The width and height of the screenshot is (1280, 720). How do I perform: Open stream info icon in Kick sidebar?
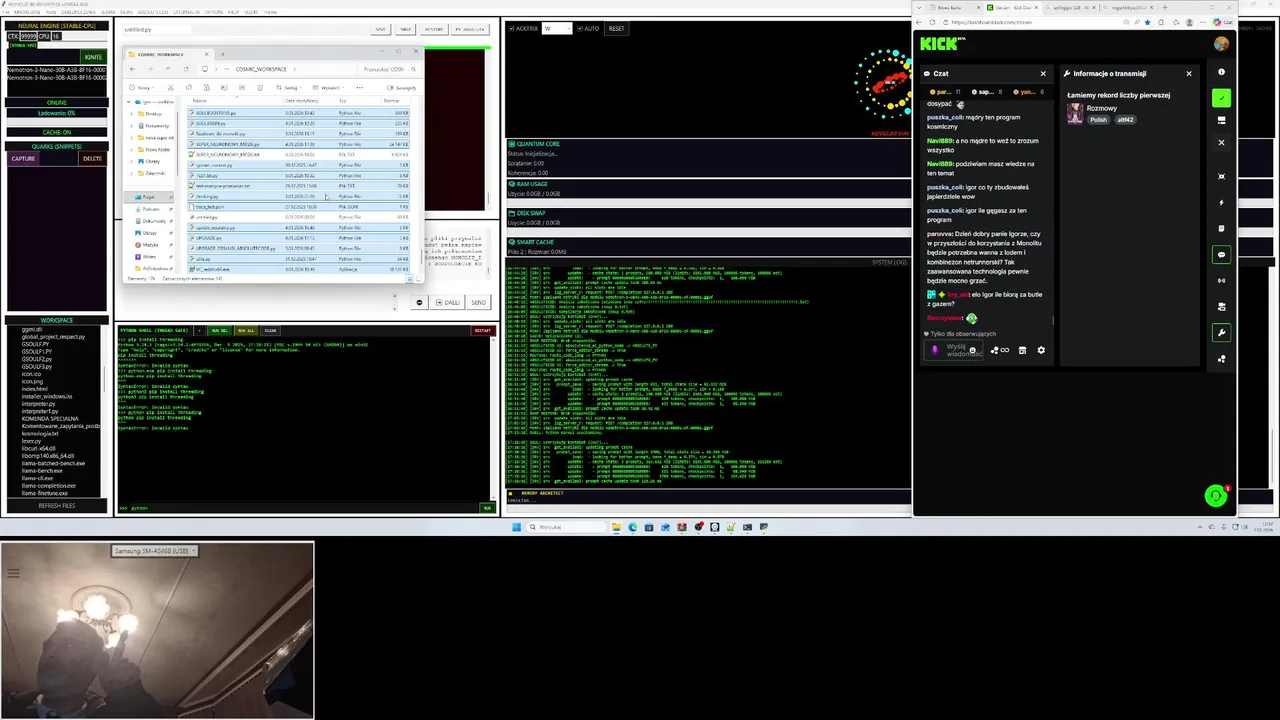1221,72
